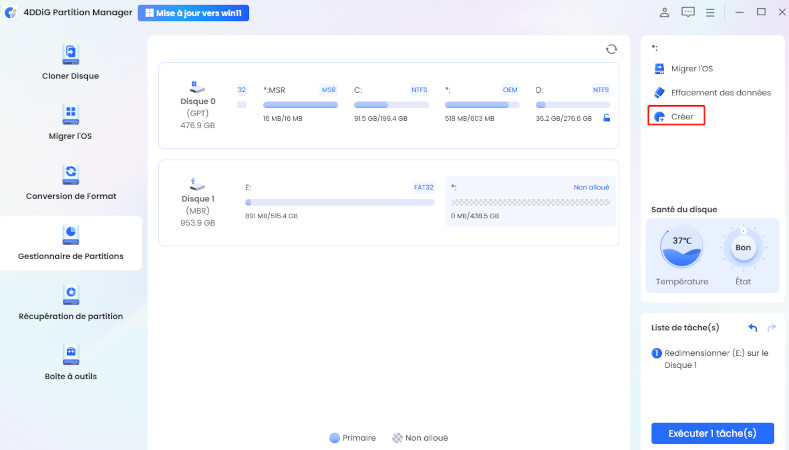This screenshot has height=450, width=789.
Task: Open Migrer l'OS in the left sidebar
Action: (x=70, y=122)
